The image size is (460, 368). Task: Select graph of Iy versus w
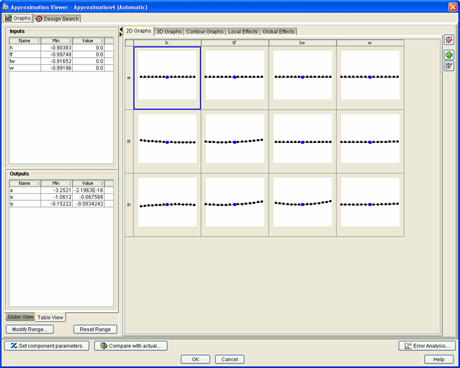coord(370,205)
